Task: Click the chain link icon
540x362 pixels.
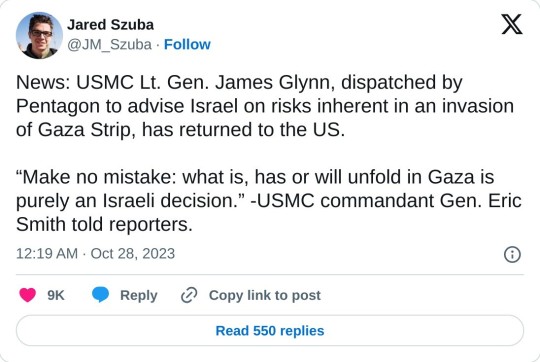Action: click(x=189, y=295)
